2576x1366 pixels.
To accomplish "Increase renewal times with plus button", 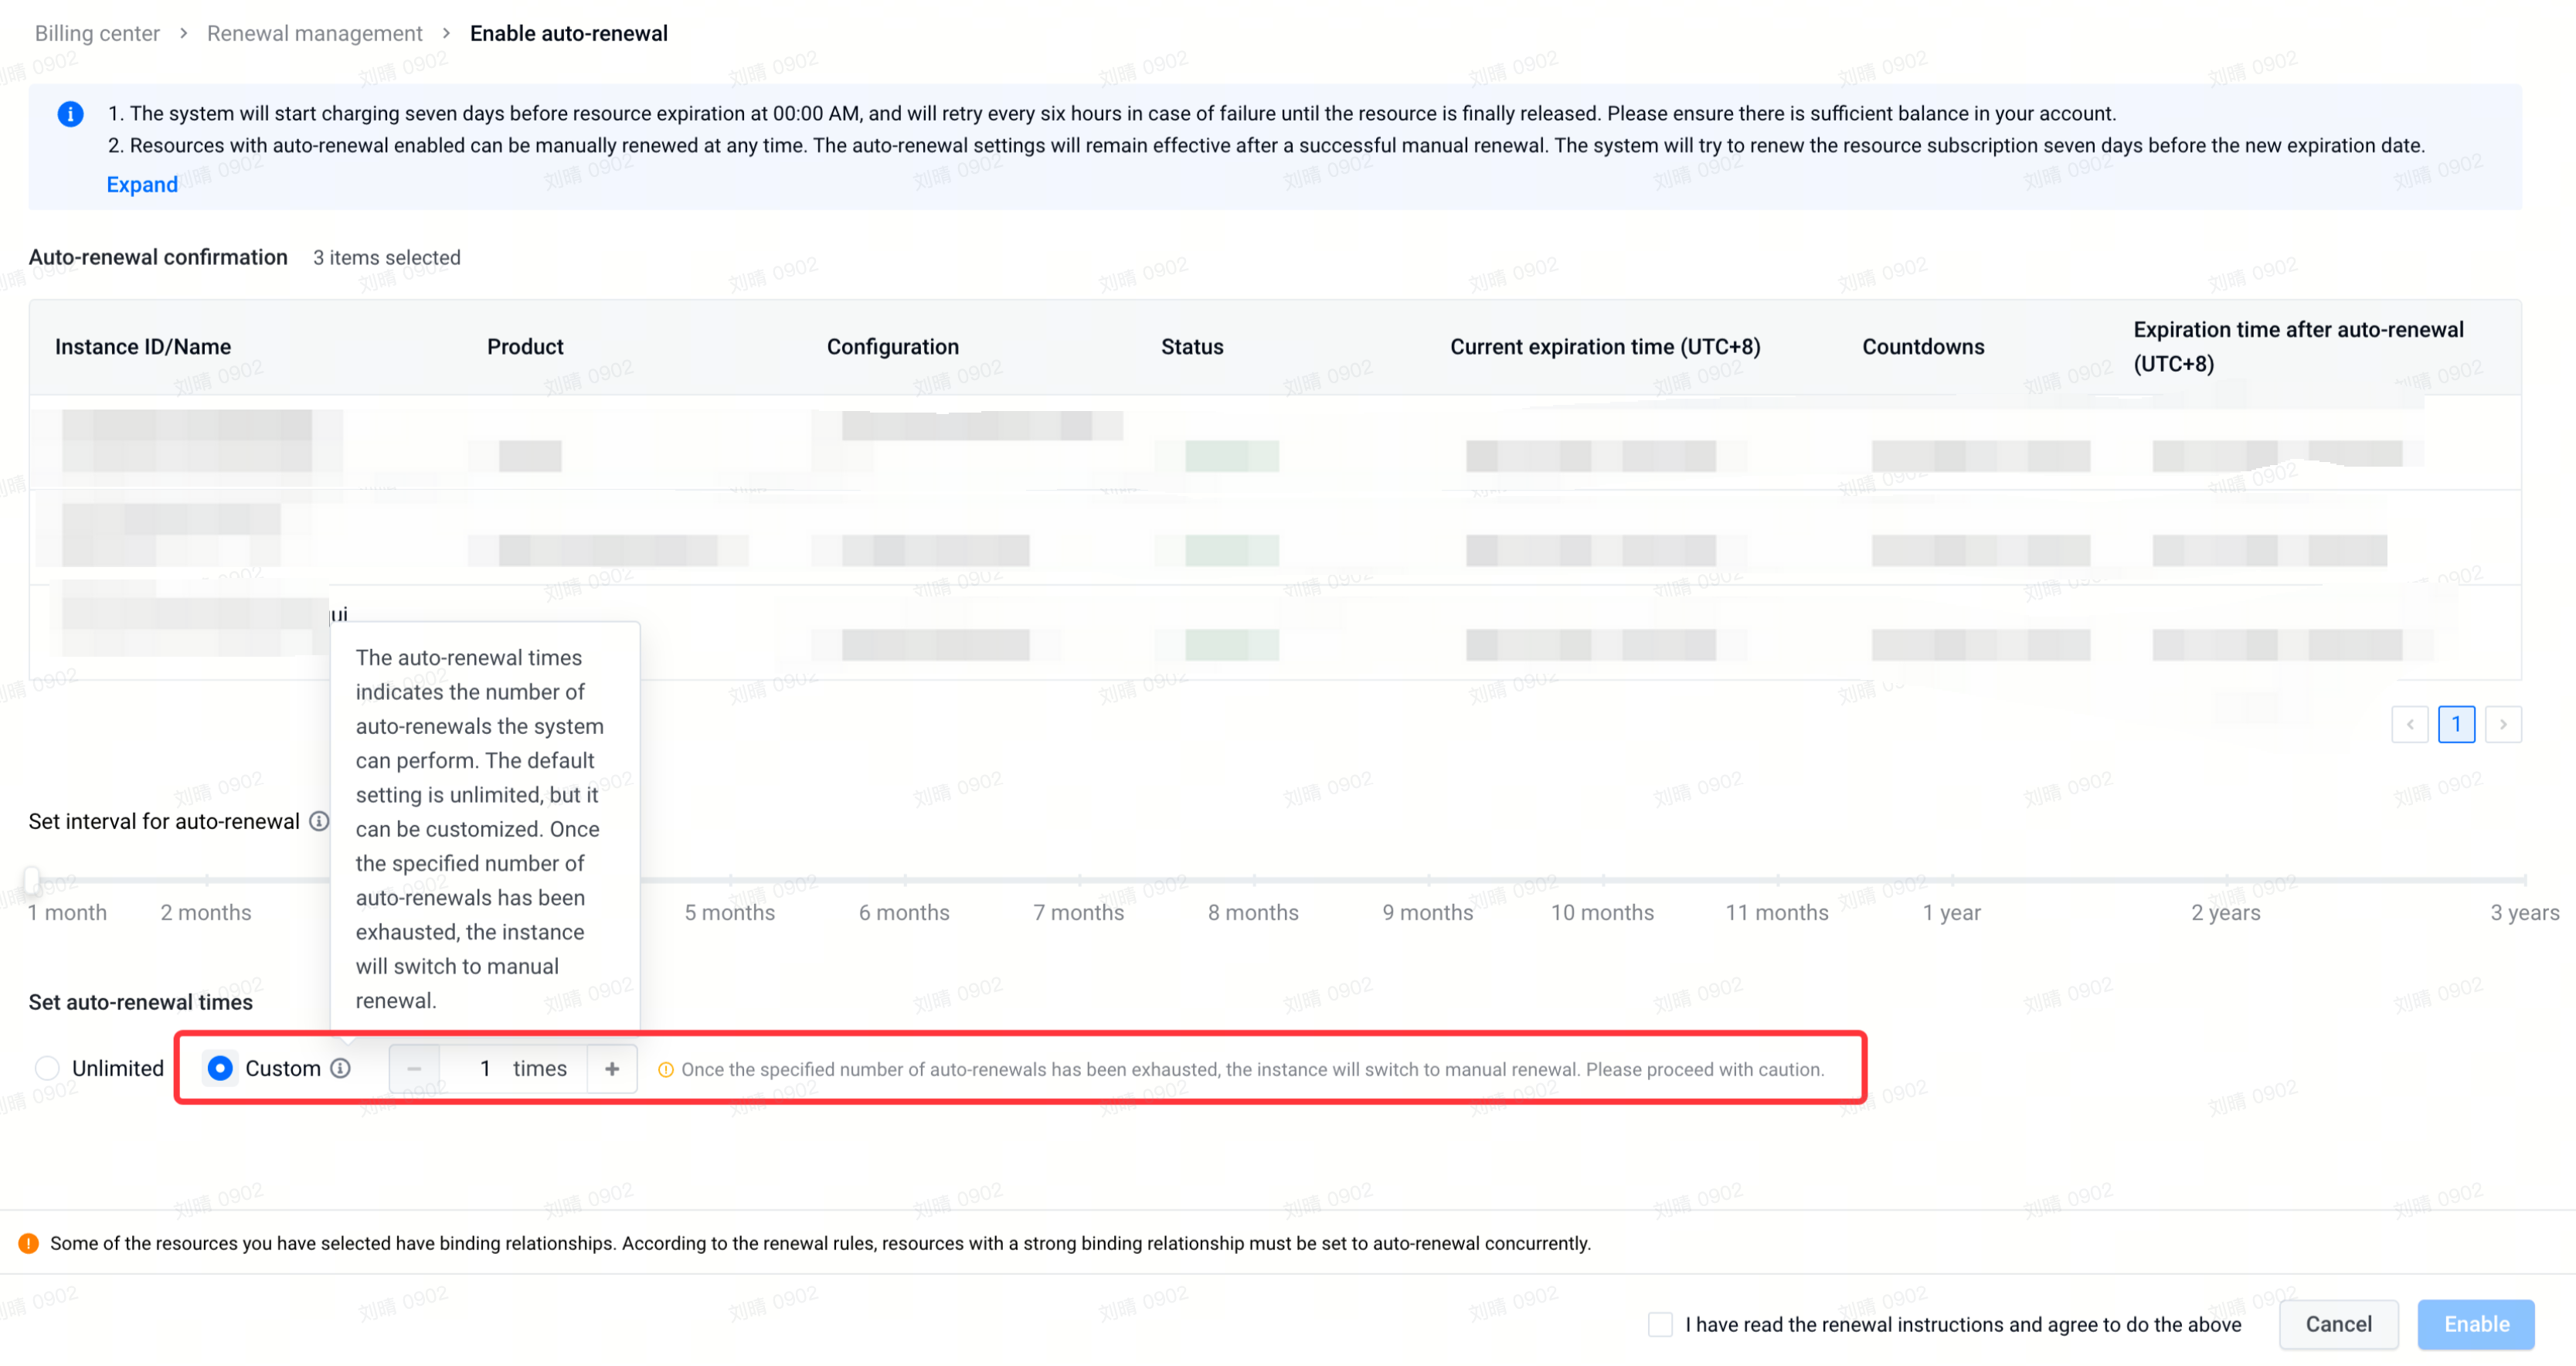I will 612,1068.
